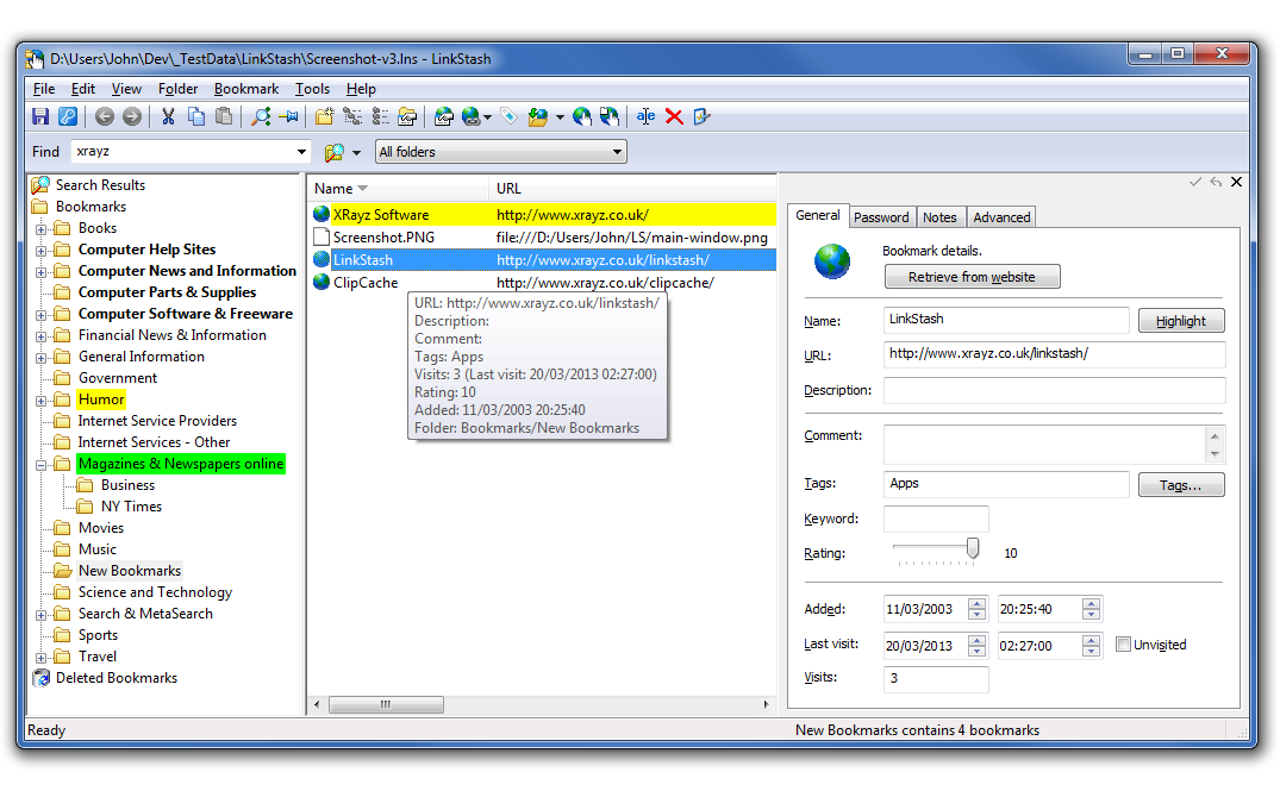Open the File menu

(43, 89)
